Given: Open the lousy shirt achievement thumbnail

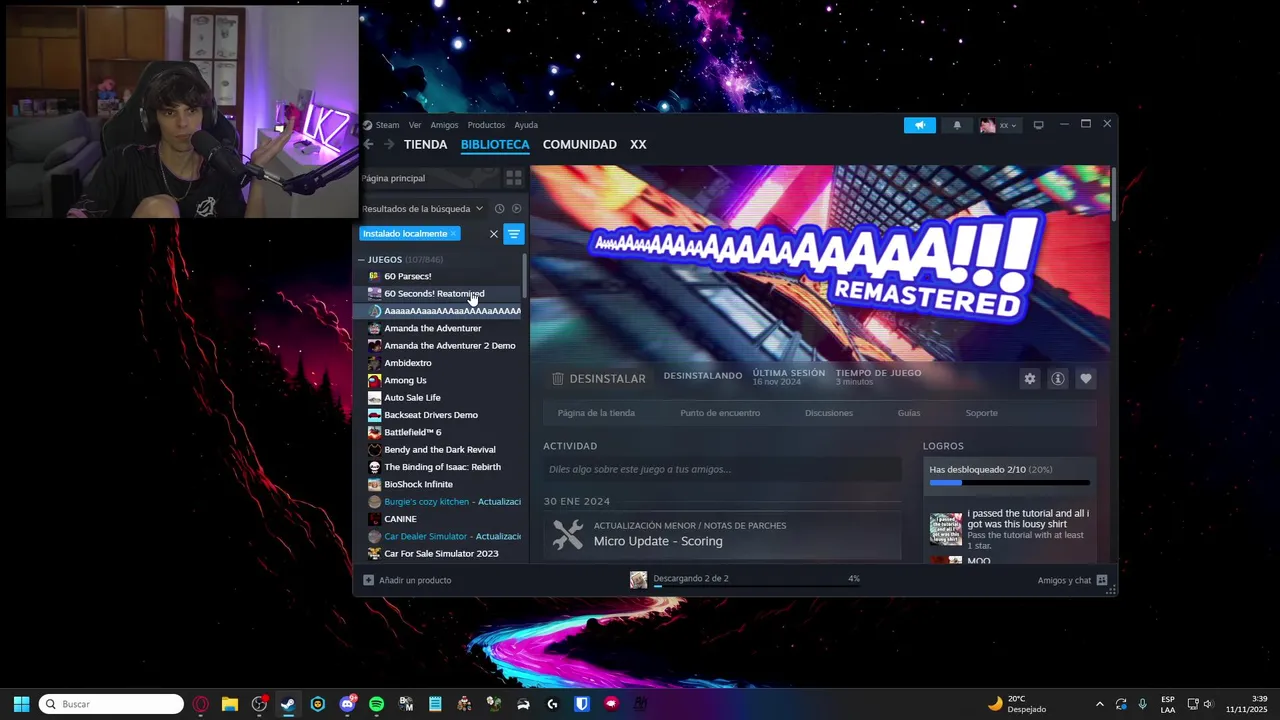Looking at the screenshot, I should (x=945, y=528).
